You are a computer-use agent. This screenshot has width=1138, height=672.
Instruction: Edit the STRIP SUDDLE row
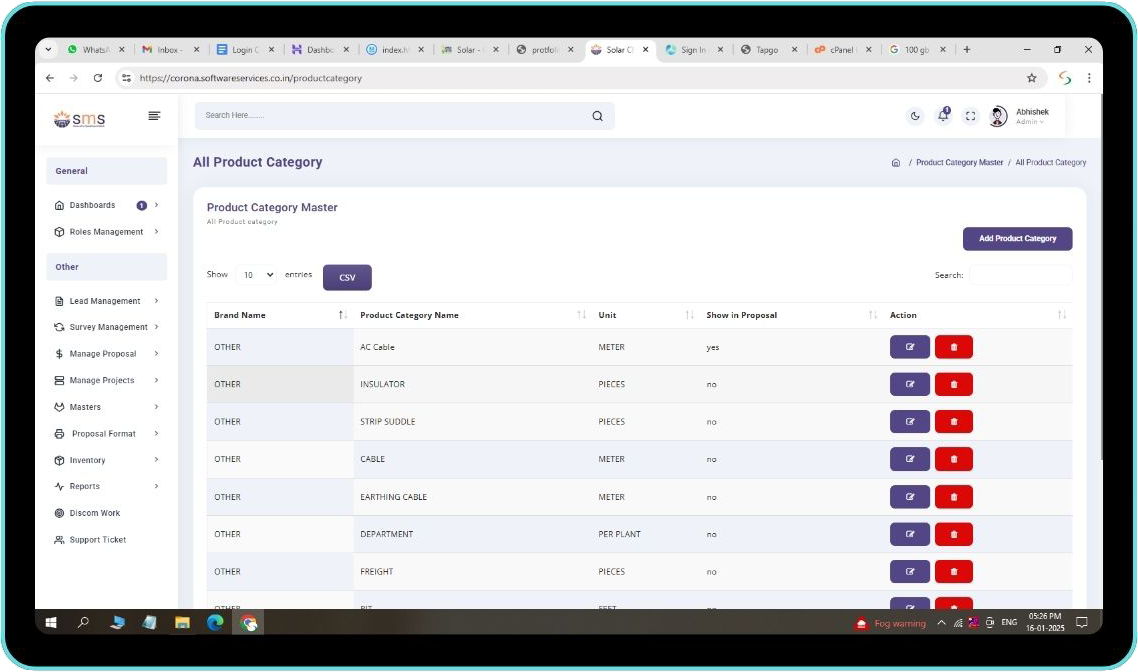point(910,422)
